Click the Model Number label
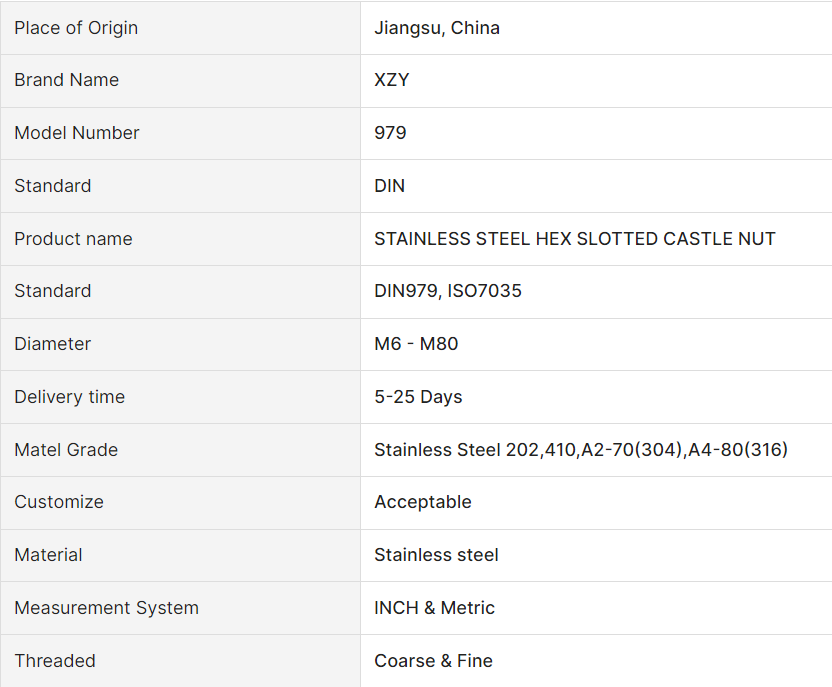Screen dimensions: 832x687 [77, 133]
